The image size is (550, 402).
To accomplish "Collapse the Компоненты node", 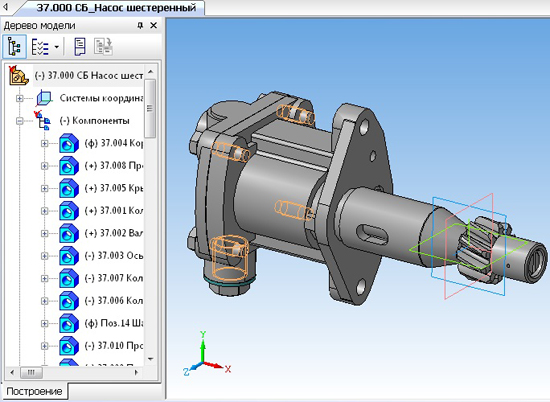I will click(x=20, y=121).
